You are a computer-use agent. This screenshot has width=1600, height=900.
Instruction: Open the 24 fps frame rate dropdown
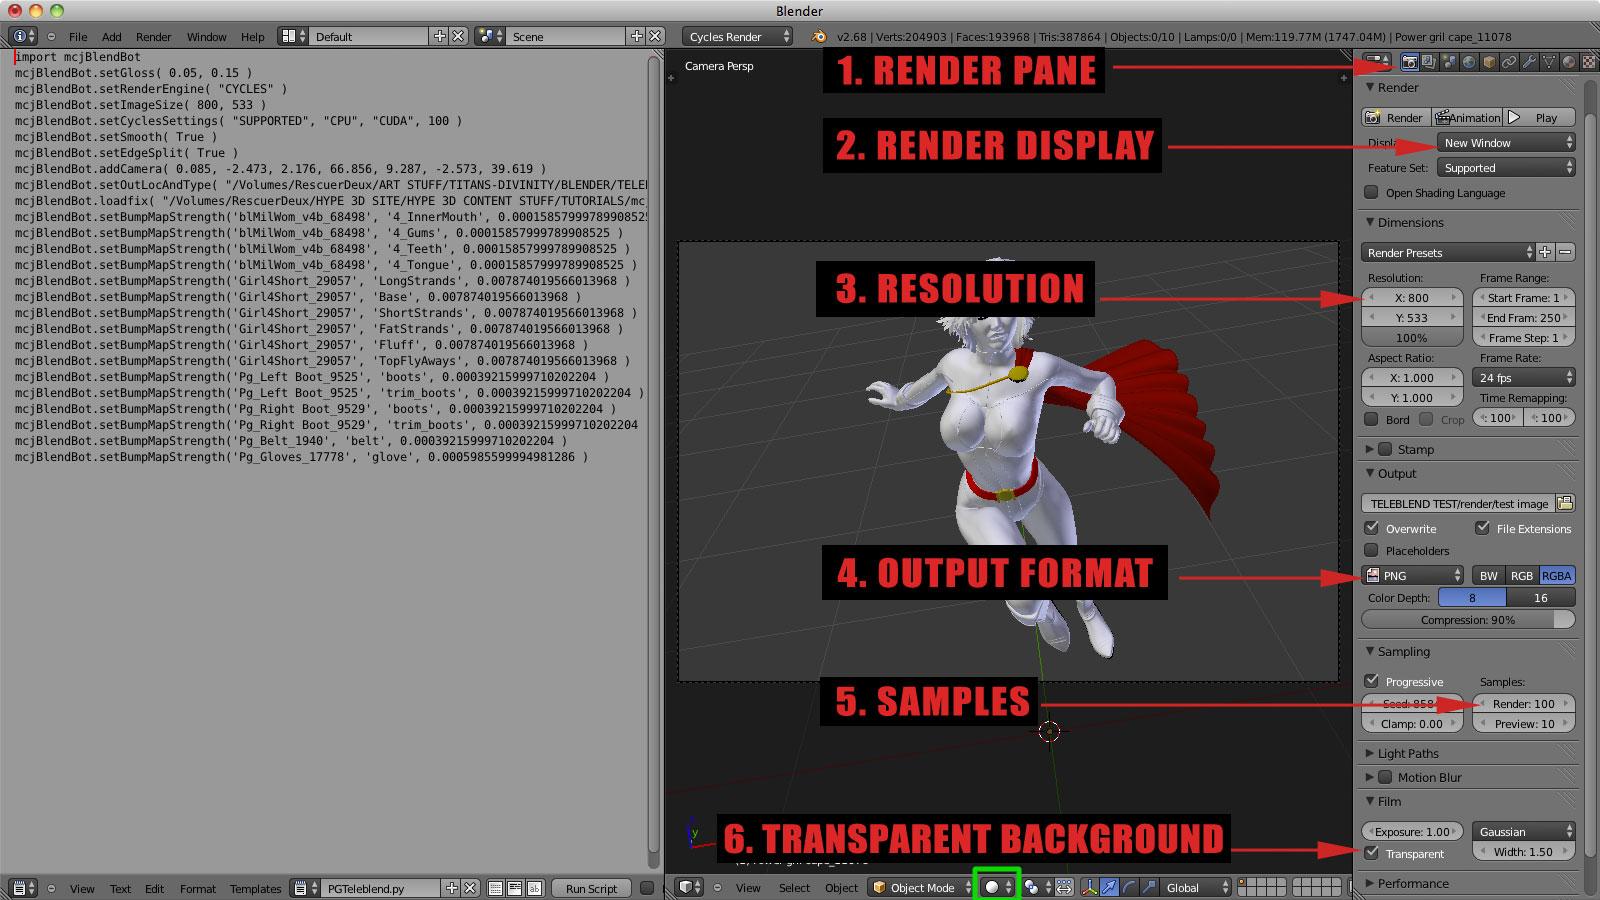click(1524, 377)
